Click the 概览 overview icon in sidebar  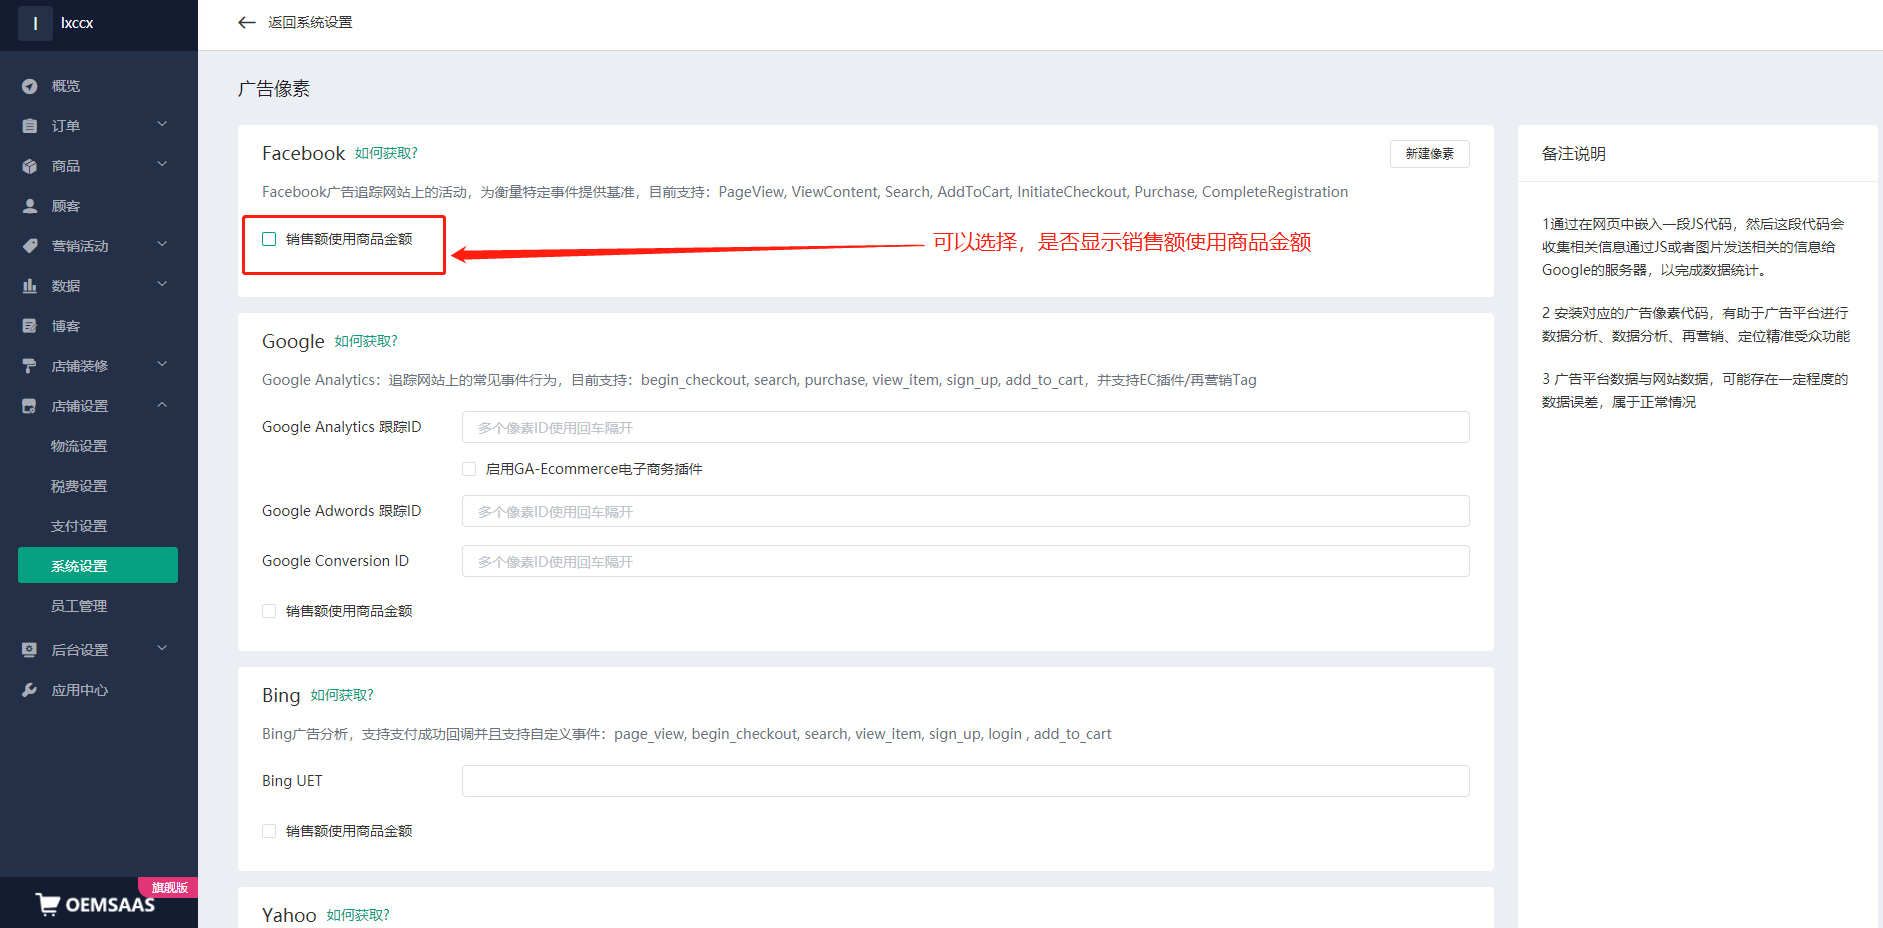pyautogui.click(x=30, y=86)
